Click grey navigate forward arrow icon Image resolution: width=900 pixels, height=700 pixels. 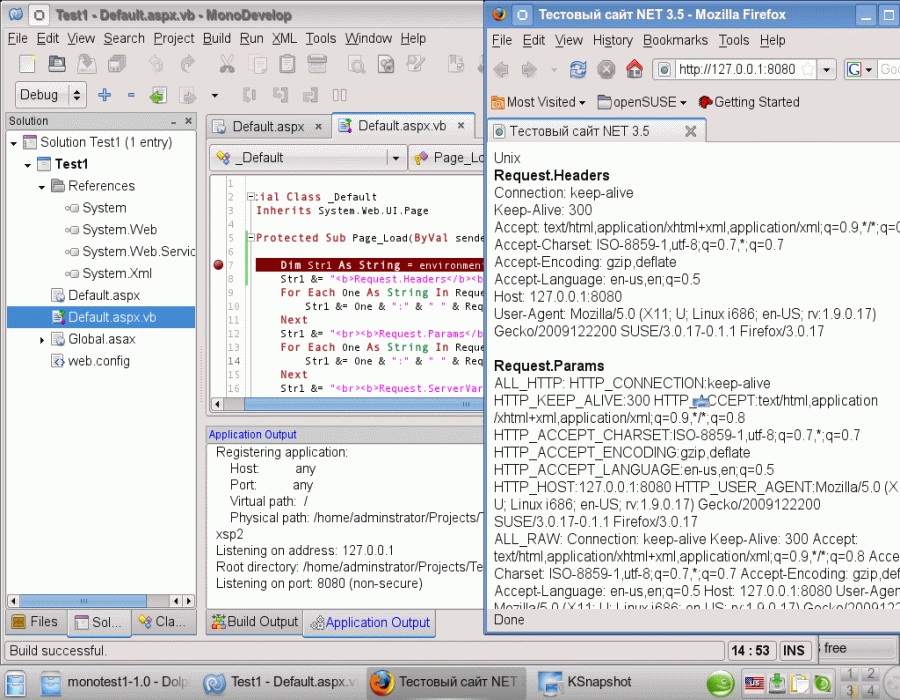click(x=188, y=95)
